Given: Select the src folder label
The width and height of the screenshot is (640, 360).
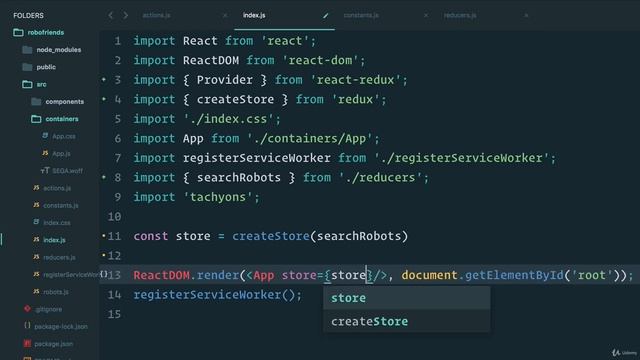Looking at the screenshot, I should click(x=41, y=84).
